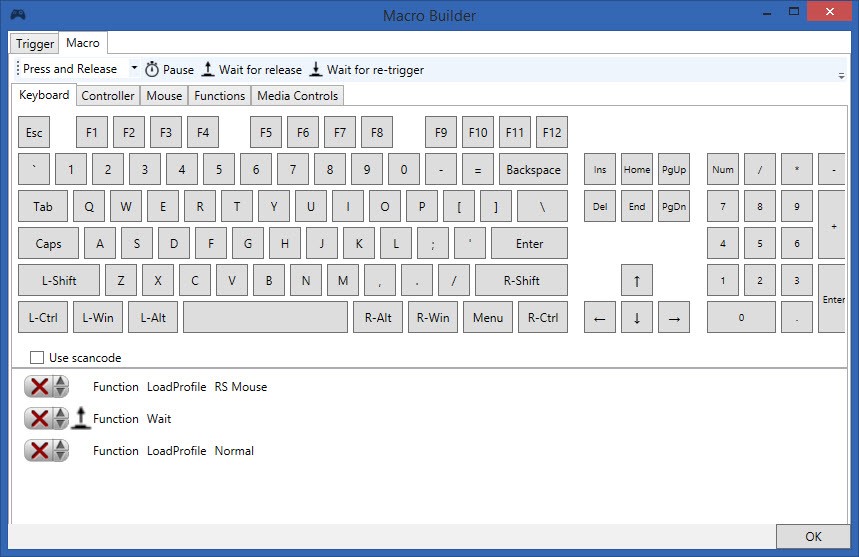Switch to the Controller tab
The width and height of the screenshot is (859, 557).
coord(108,96)
